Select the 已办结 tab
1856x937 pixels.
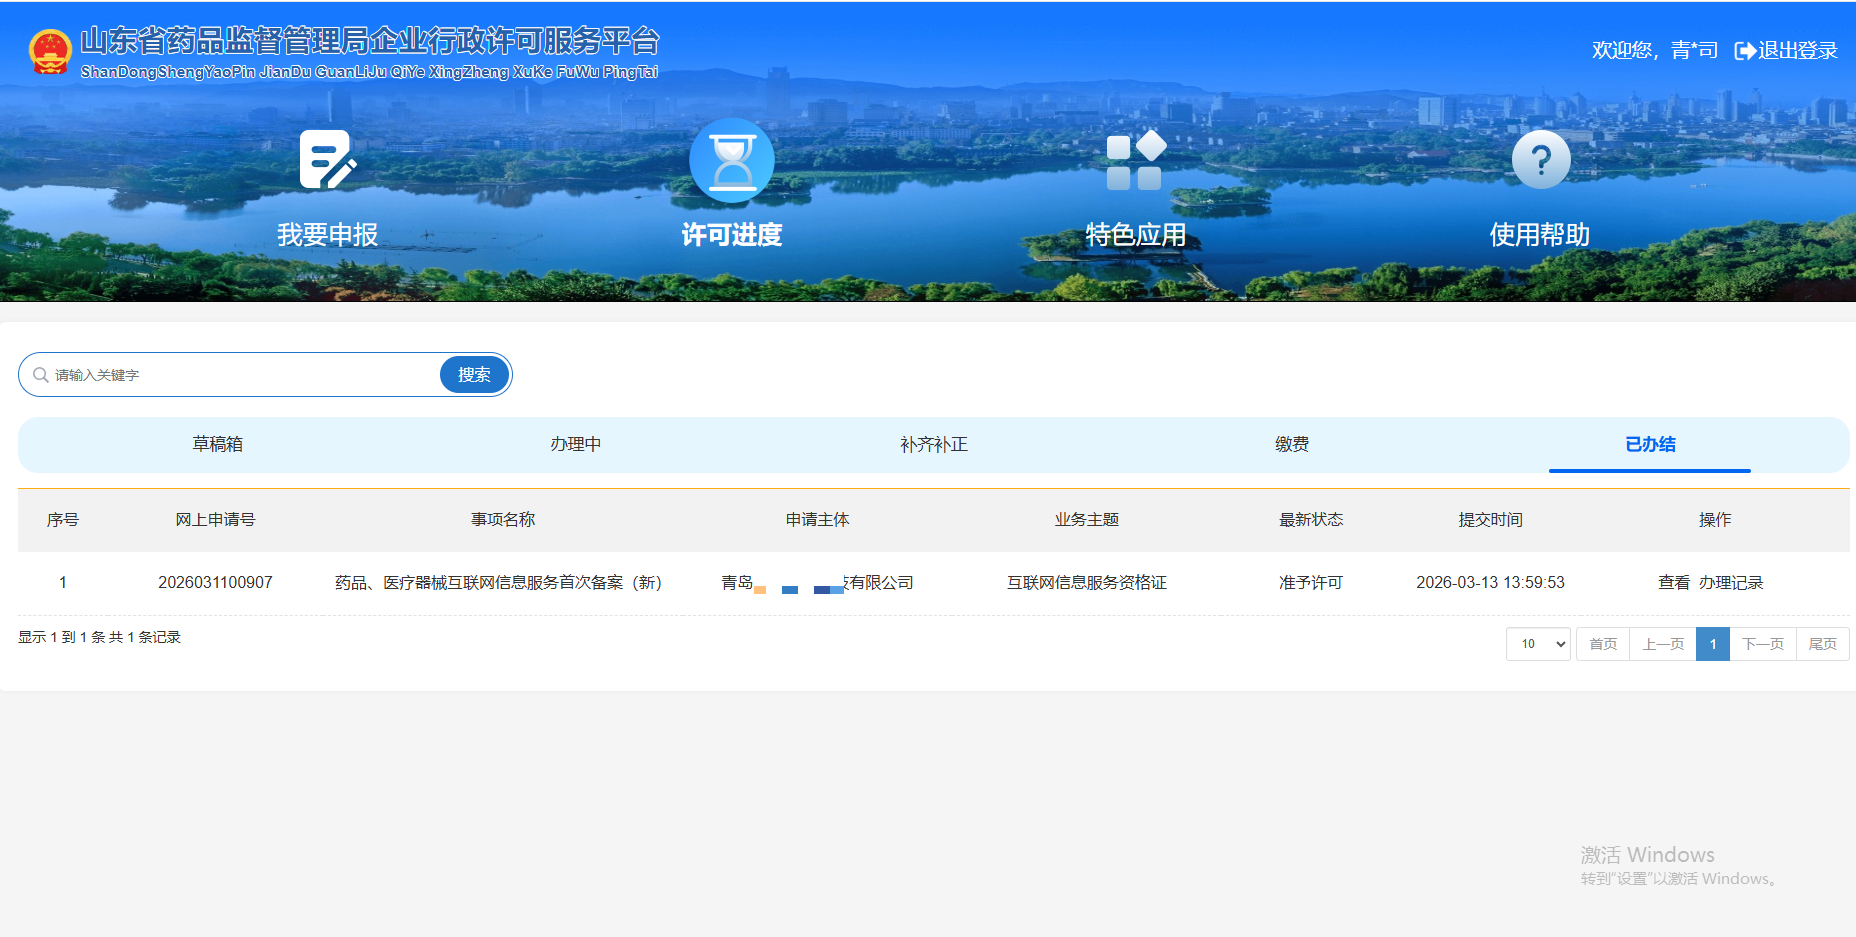click(1650, 444)
